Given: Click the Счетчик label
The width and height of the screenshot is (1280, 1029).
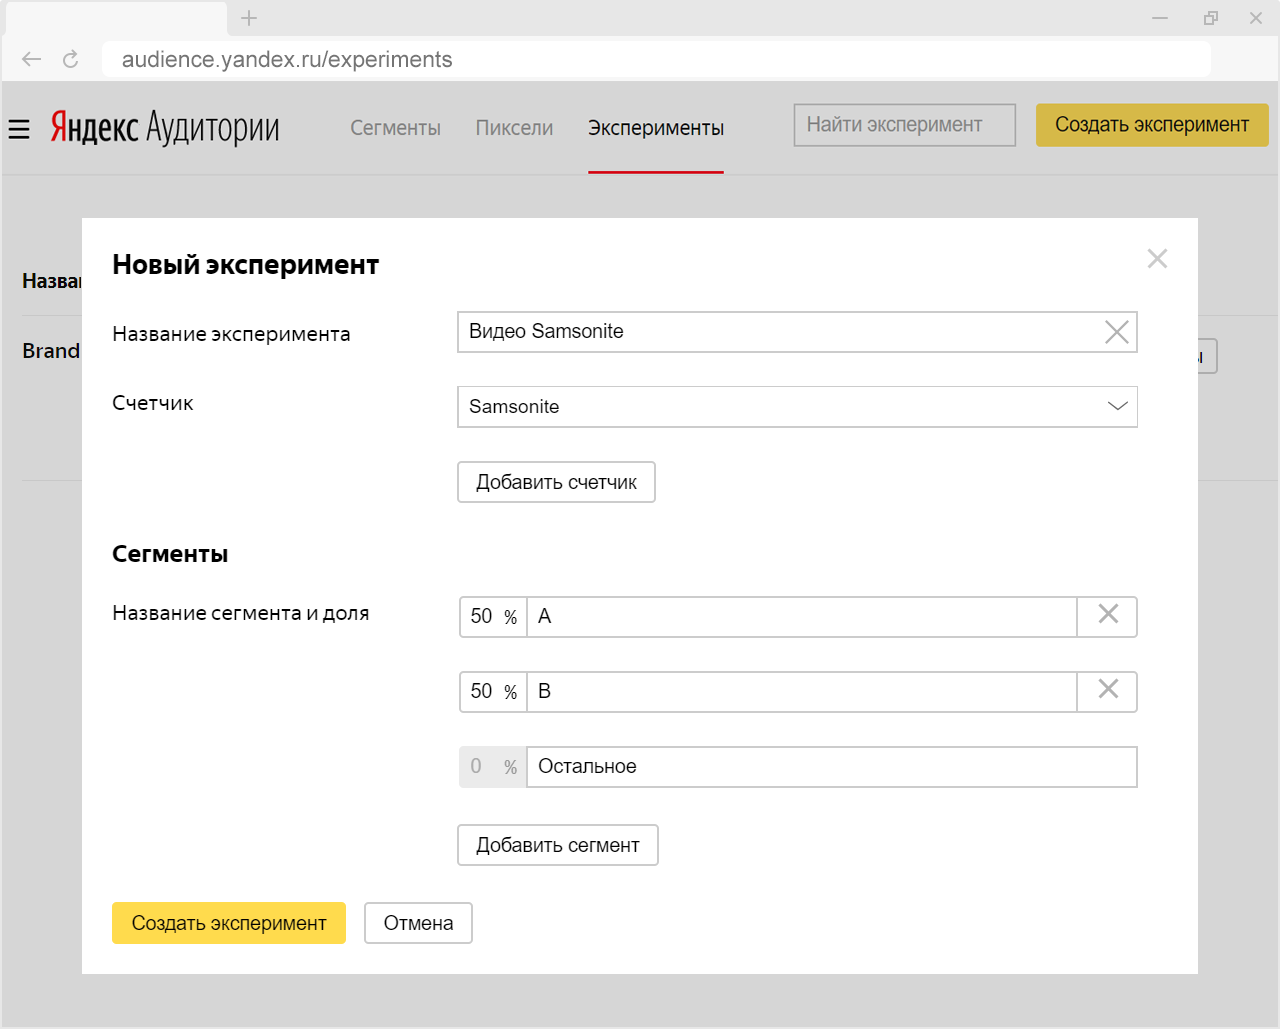Looking at the screenshot, I should point(153,403).
